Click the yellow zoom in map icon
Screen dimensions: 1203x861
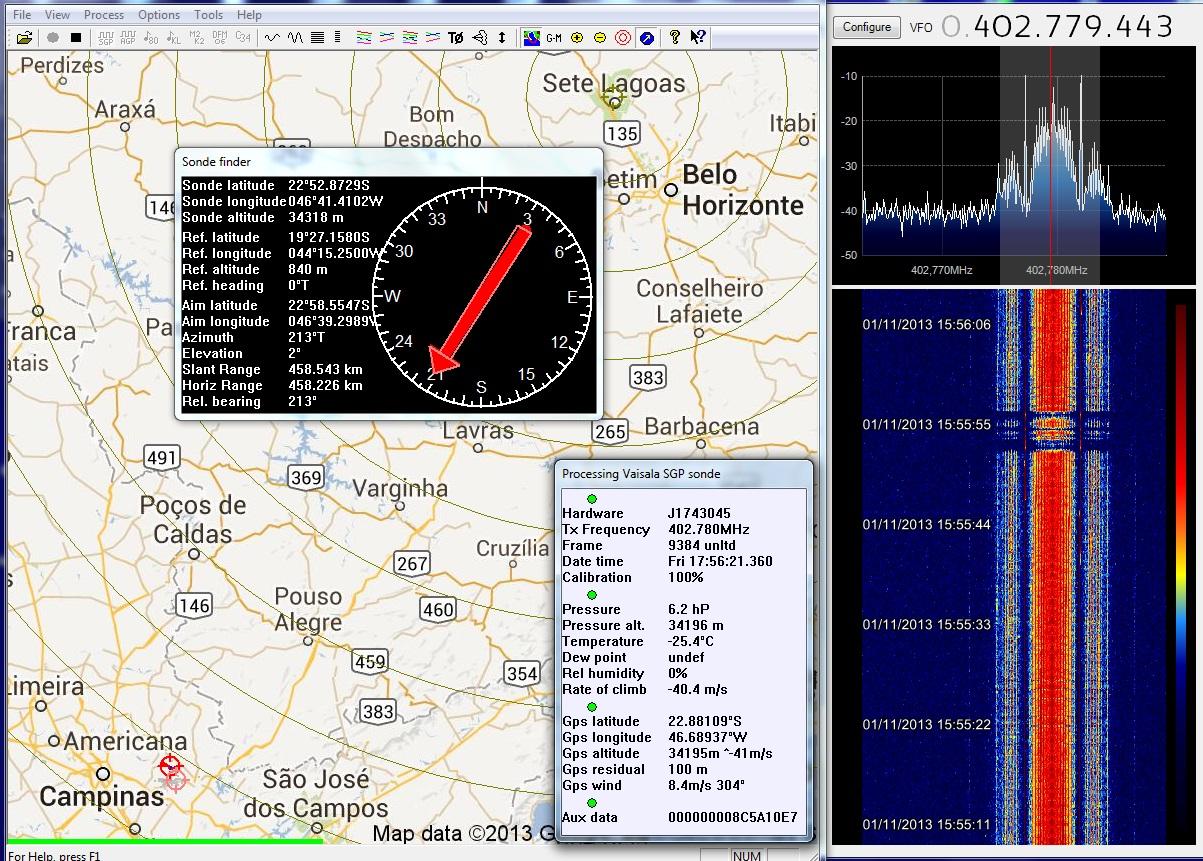577,38
